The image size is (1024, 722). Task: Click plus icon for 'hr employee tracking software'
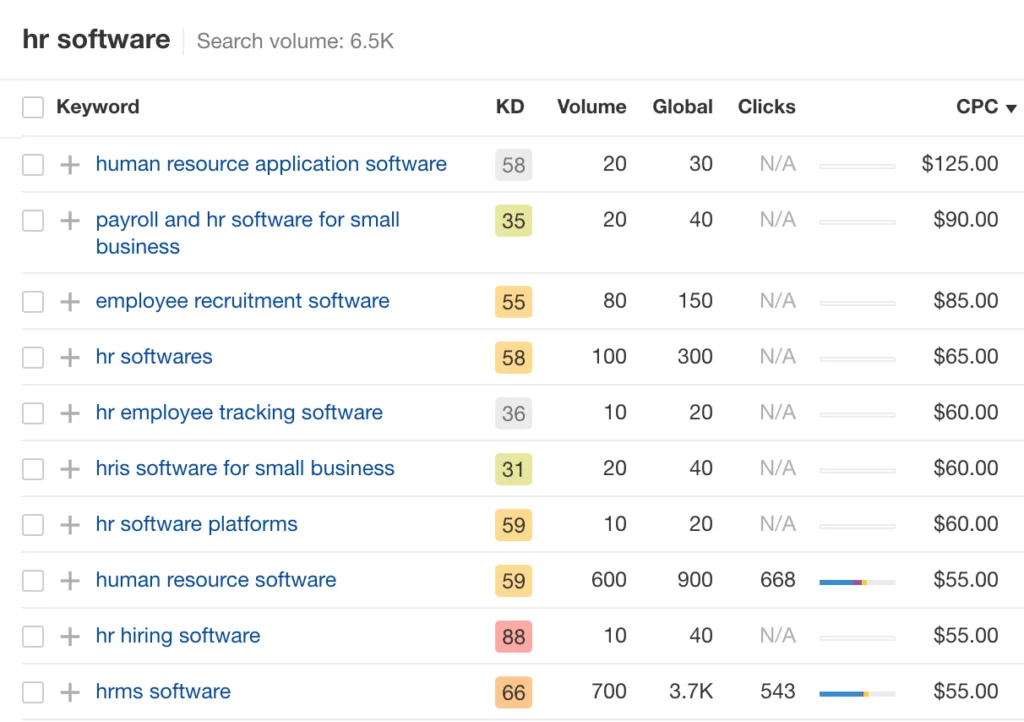[70, 413]
